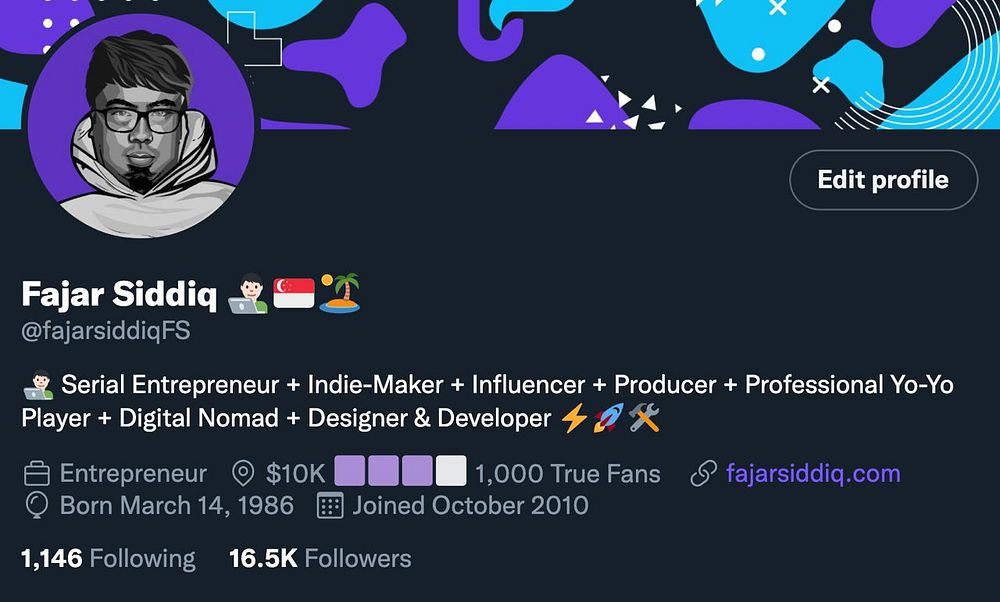This screenshot has width=1000, height=602.
Task: Click the rocket emoji in bio
Action: [607, 418]
